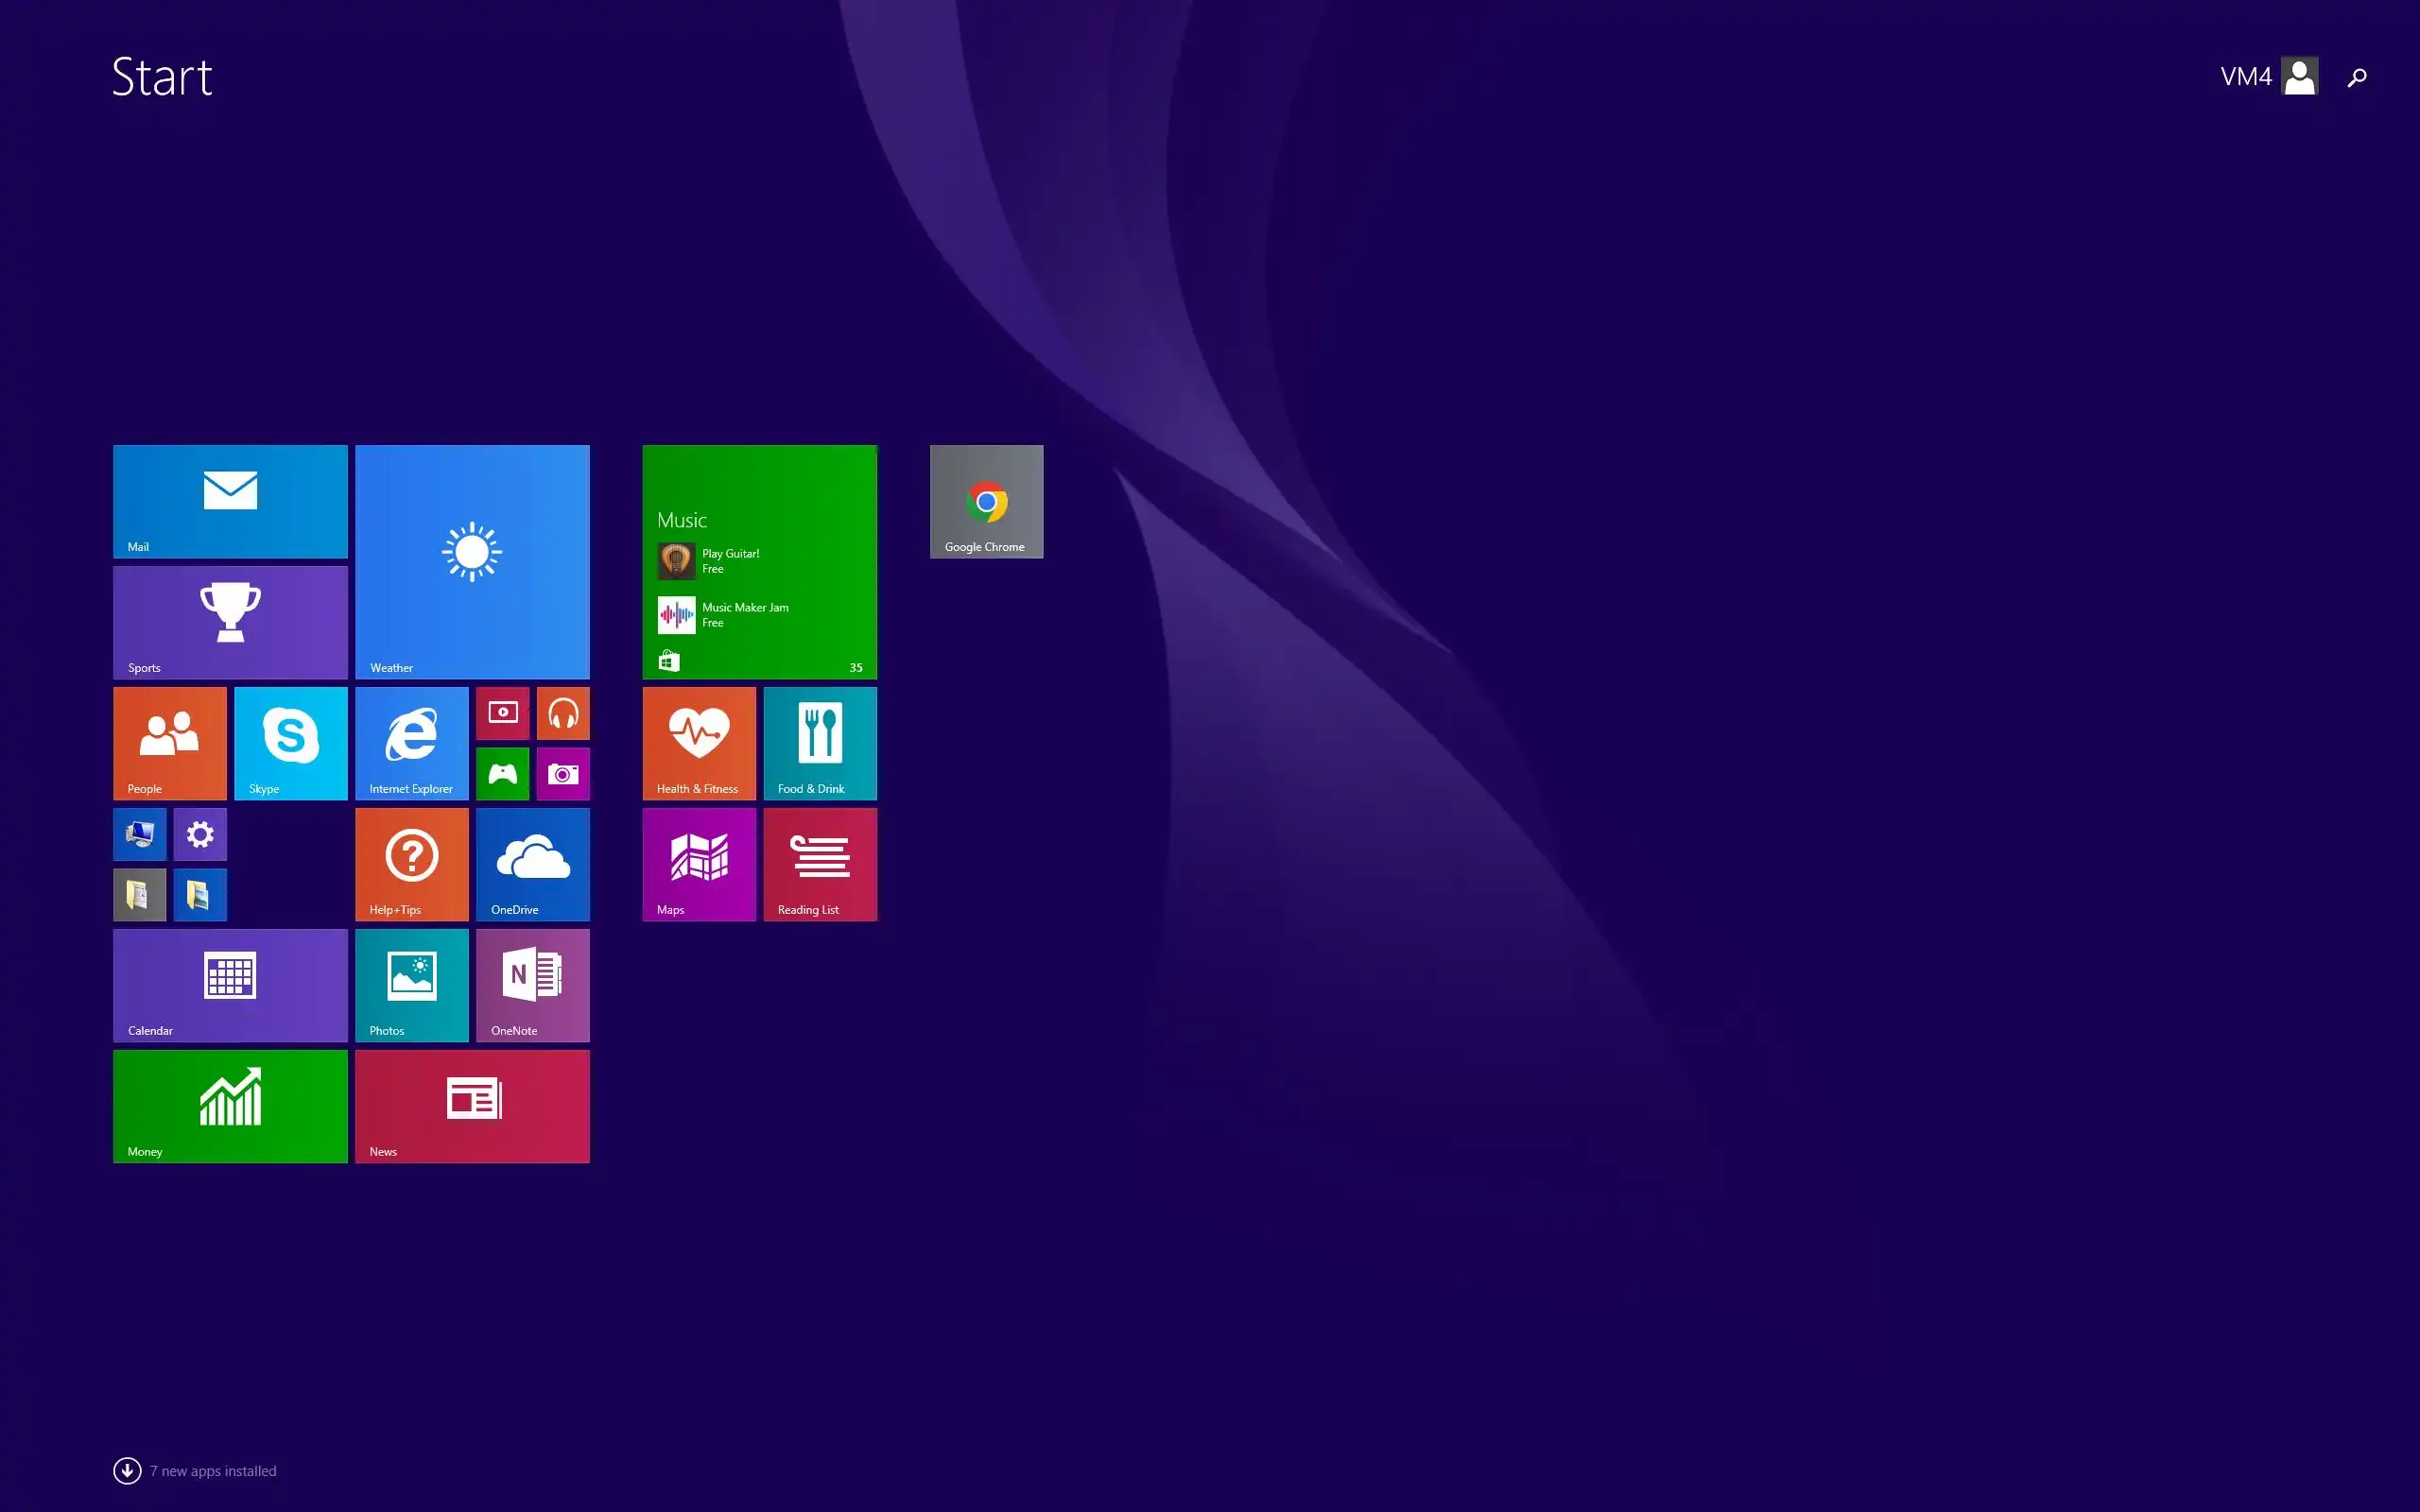Open the Weather live tile
Screen dimensions: 2420x1512
point(472,561)
